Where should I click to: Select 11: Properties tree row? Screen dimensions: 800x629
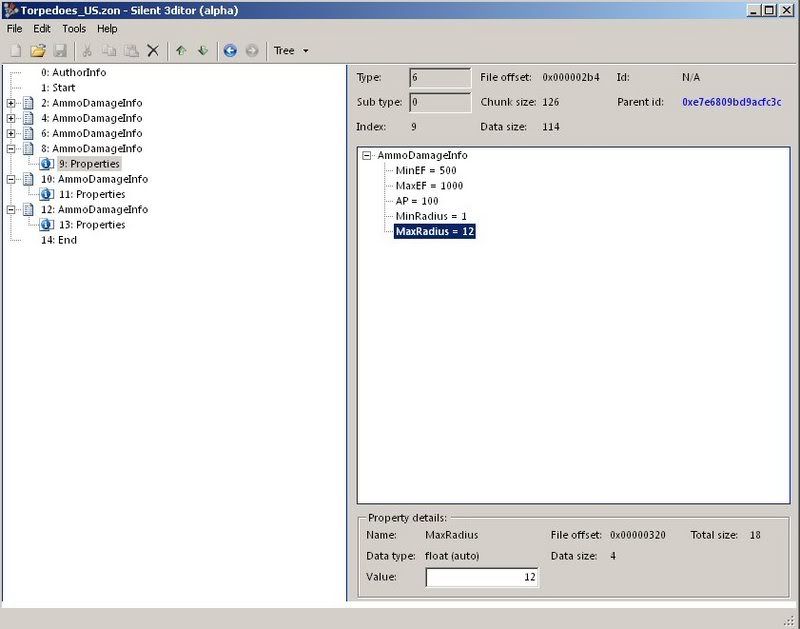tap(92, 194)
